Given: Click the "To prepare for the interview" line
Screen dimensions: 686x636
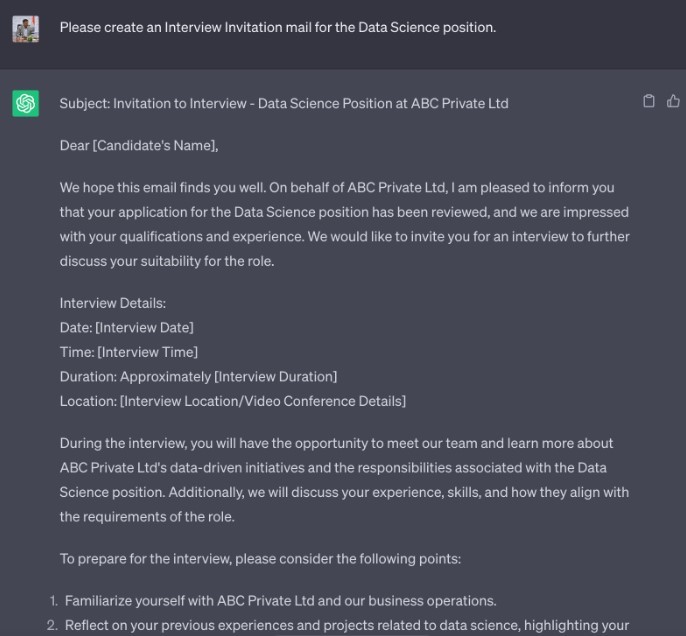Looking at the screenshot, I should pos(260,559).
